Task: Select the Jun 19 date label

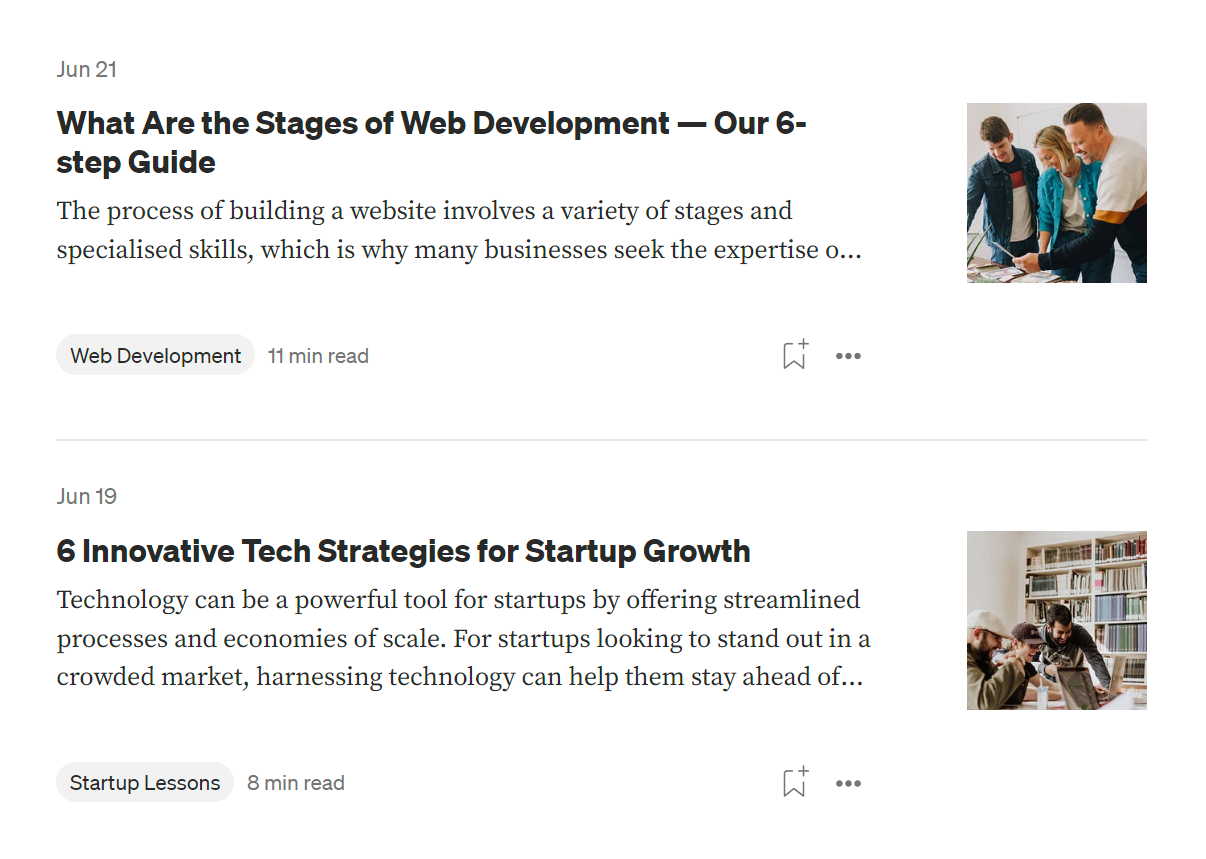Action: tap(86, 496)
